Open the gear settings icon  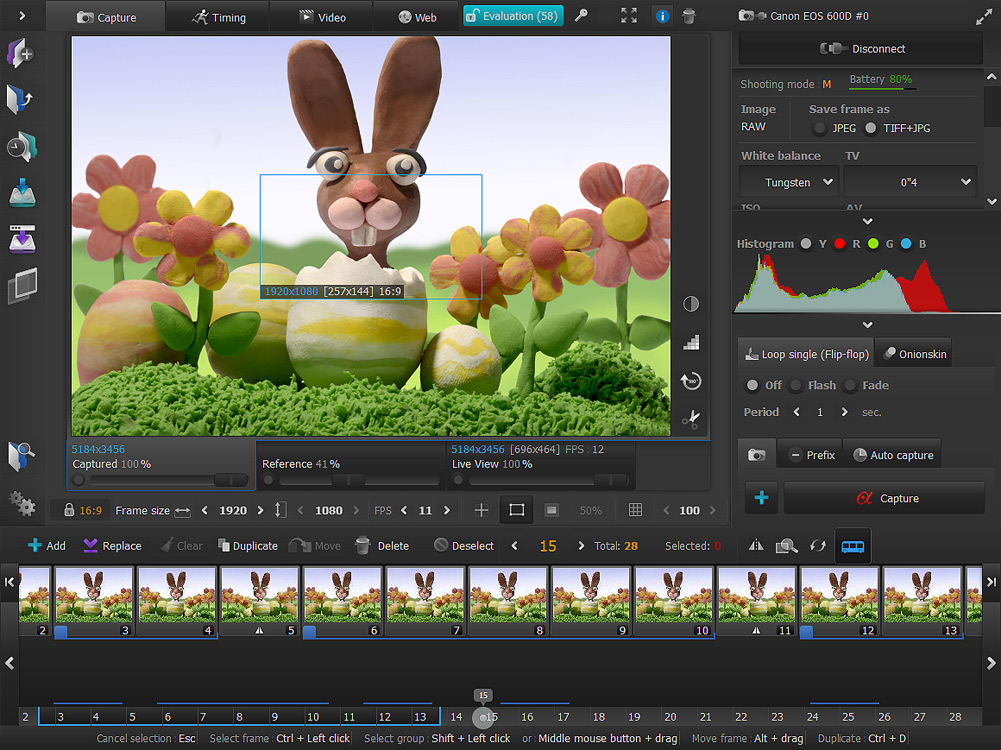tap(21, 501)
